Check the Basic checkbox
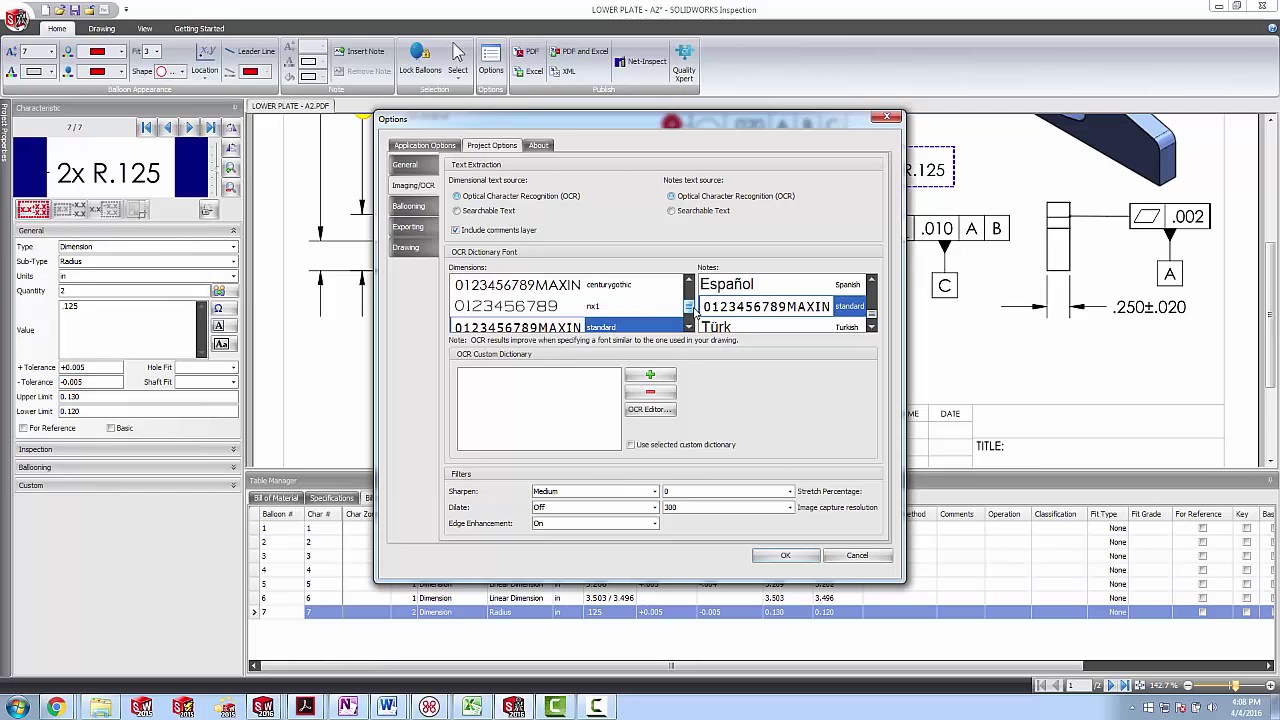Screen dimensions: 1280x720 click(x=111, y=428)
